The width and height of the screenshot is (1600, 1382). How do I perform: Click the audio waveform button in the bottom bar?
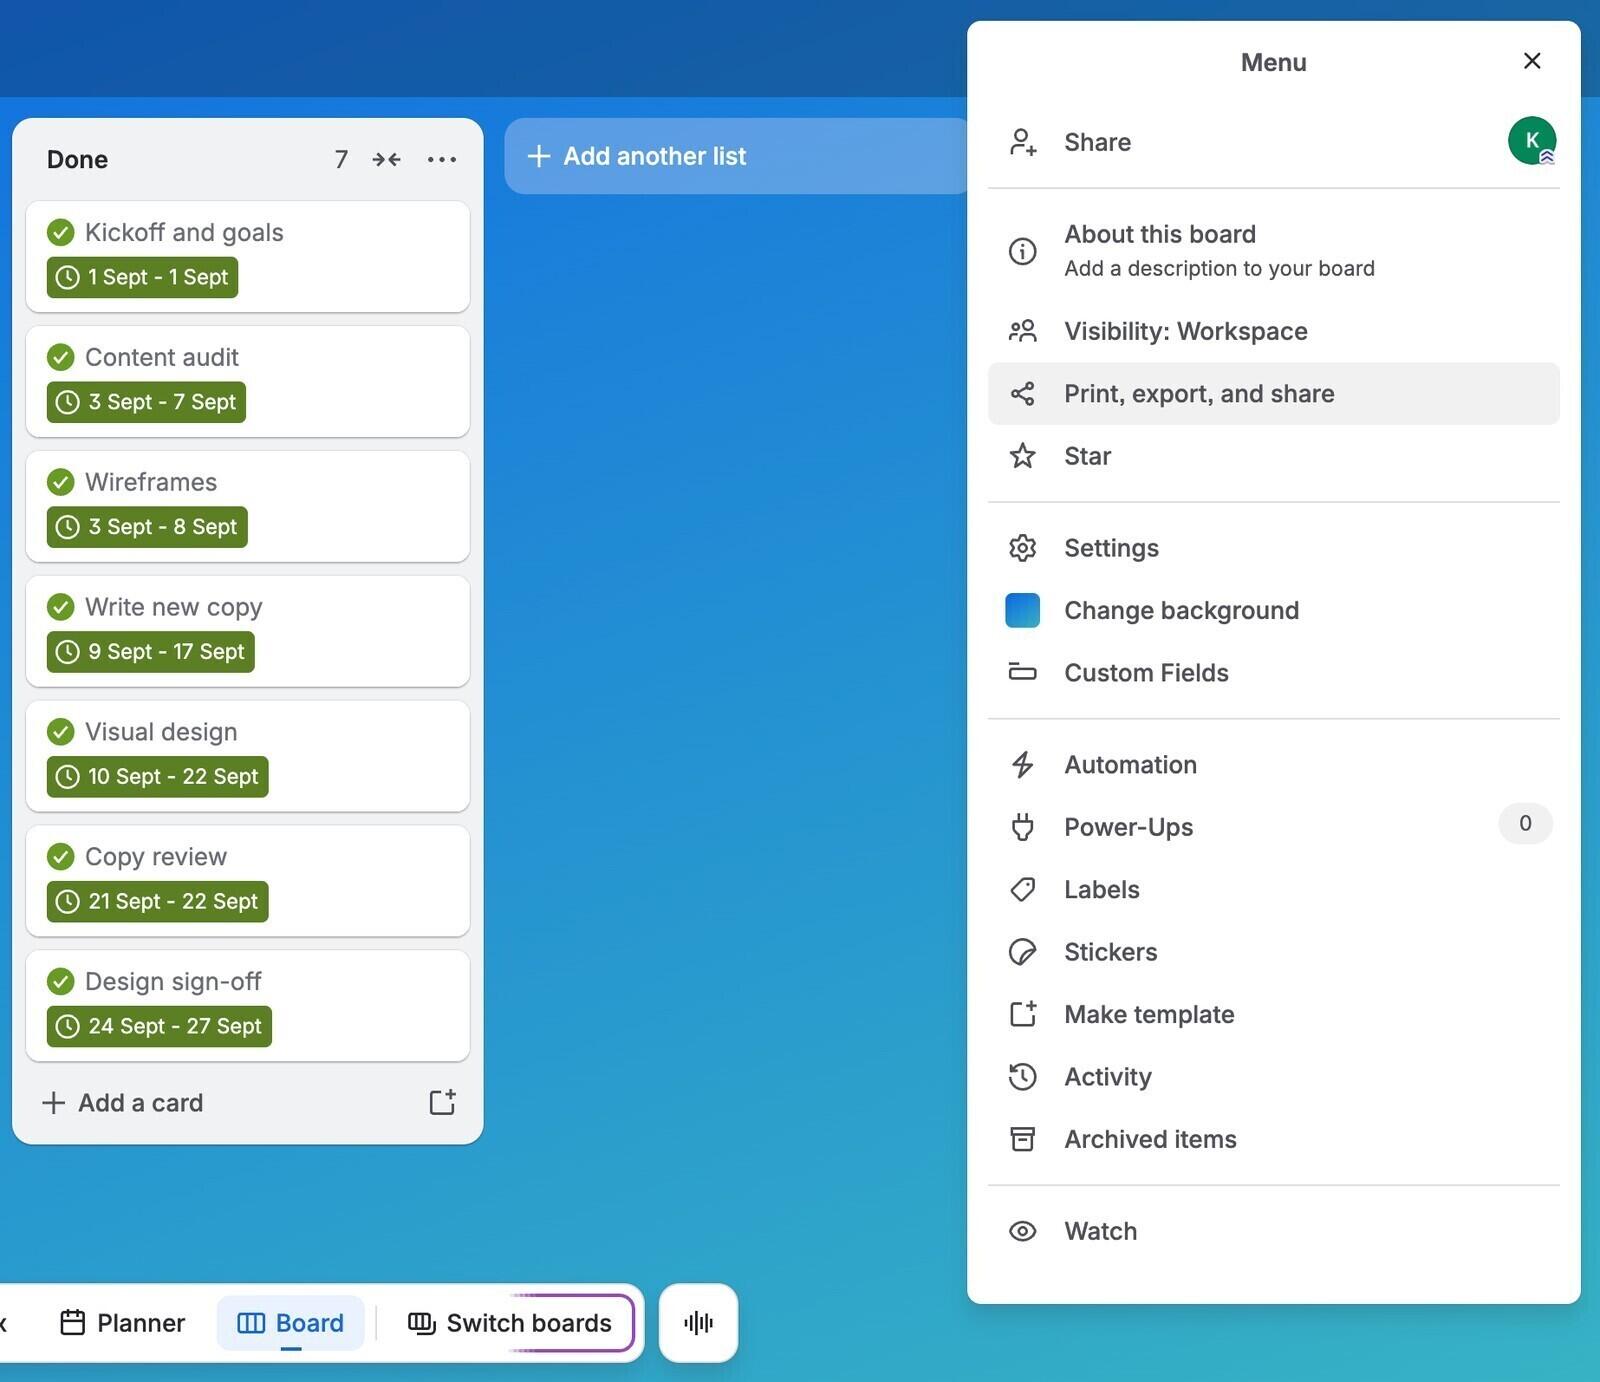click(x=698, y=1323)
